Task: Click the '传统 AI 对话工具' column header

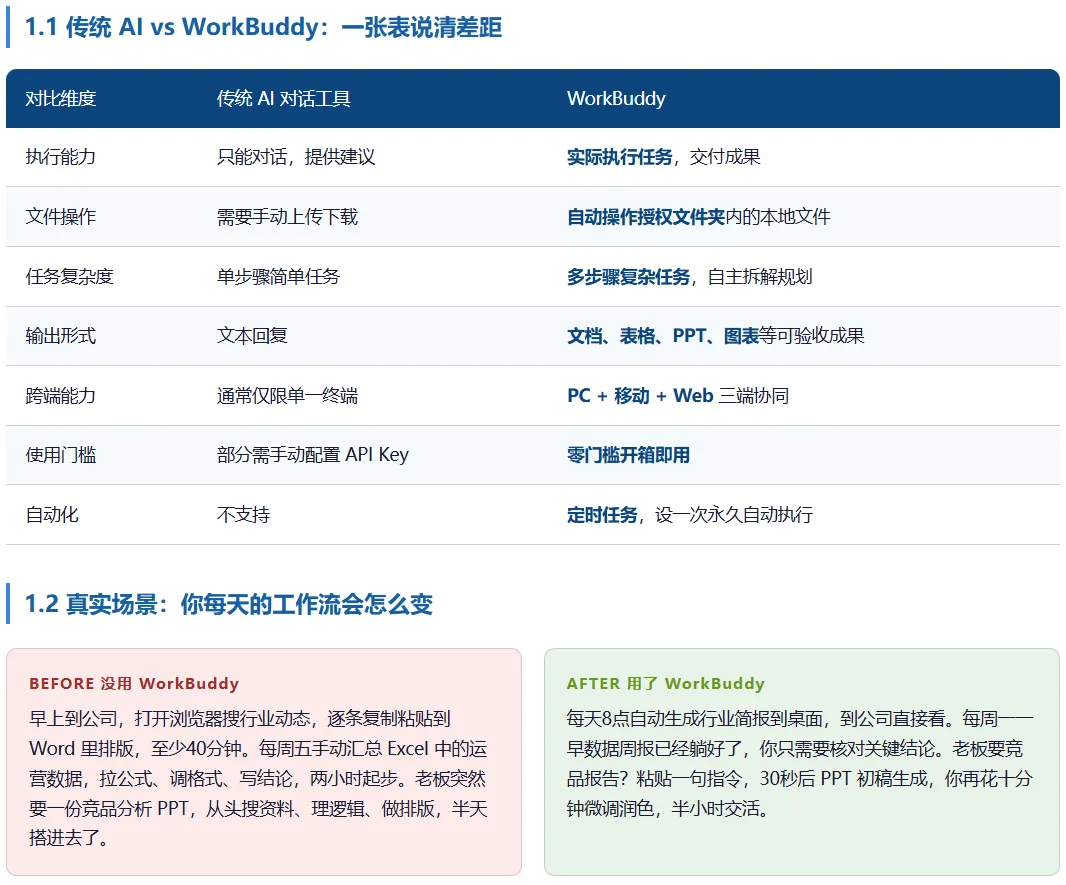Action: pos(283,99)
